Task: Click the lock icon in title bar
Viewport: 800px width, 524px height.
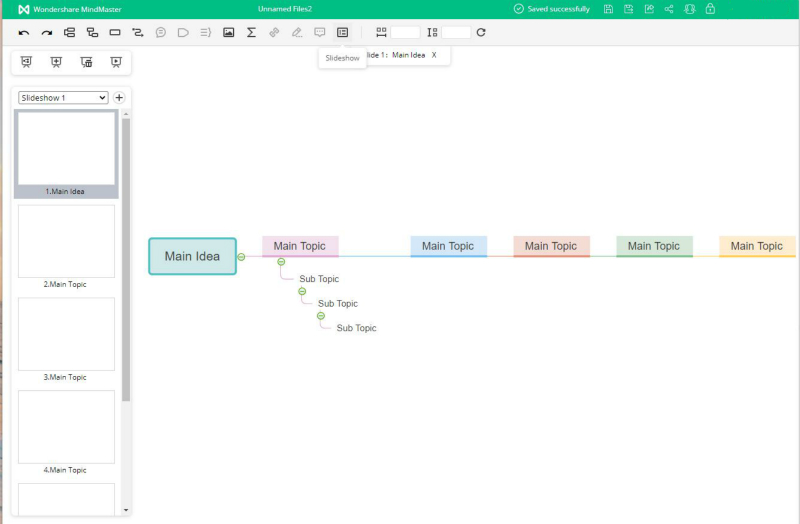Action: [x=710, y=9]
